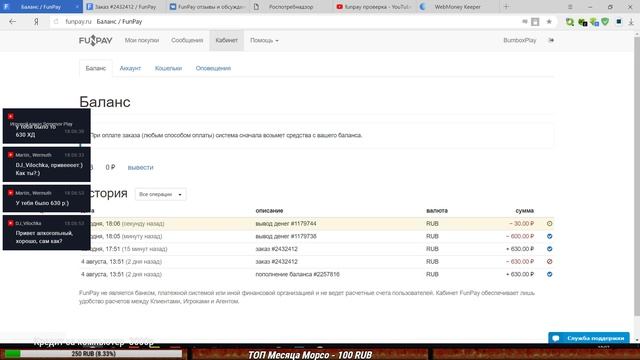Open Мои покупки in the top navigation
Image resolution: width=640 pixels, height=360 pixels.
tap(142, 40)
